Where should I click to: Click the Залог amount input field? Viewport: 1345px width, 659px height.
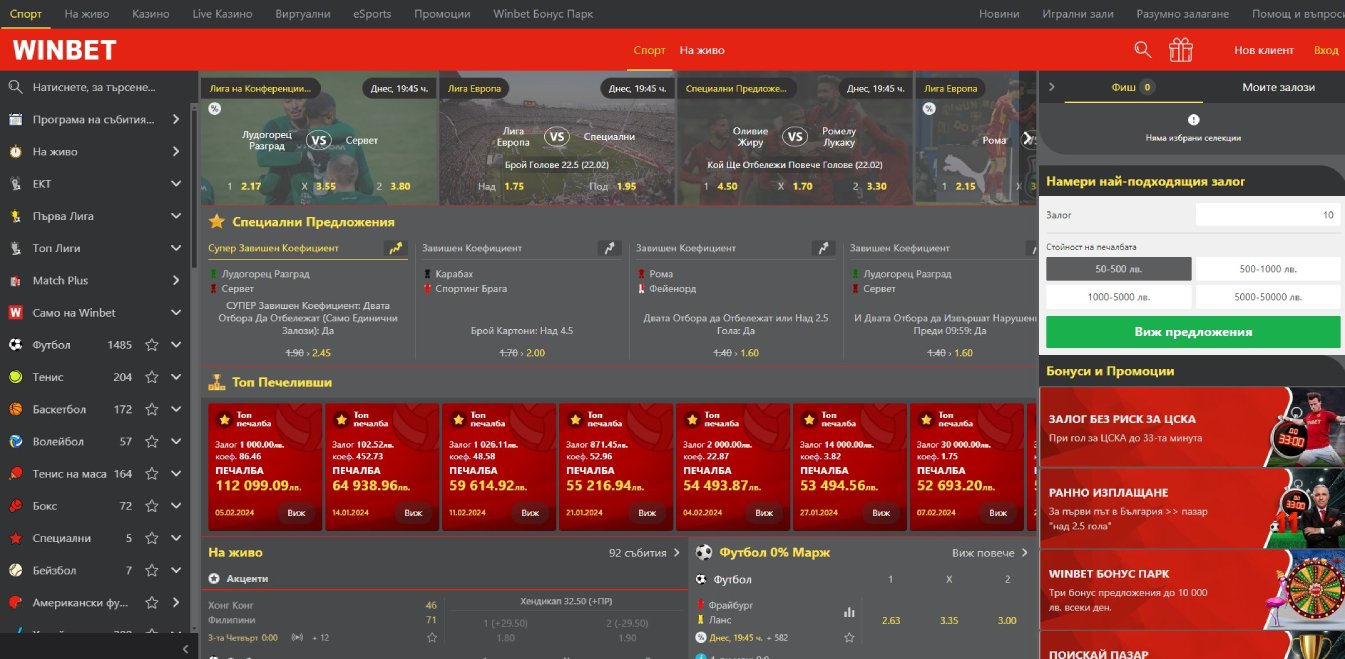click(x=1267, y=215)
